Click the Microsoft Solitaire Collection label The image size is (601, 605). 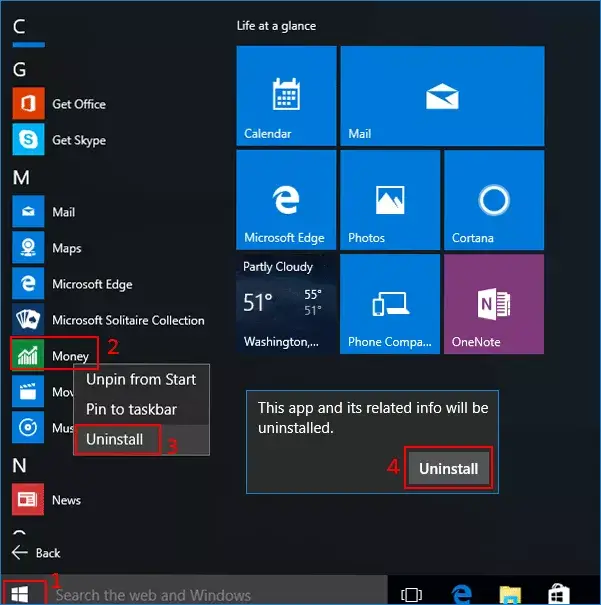128,320
